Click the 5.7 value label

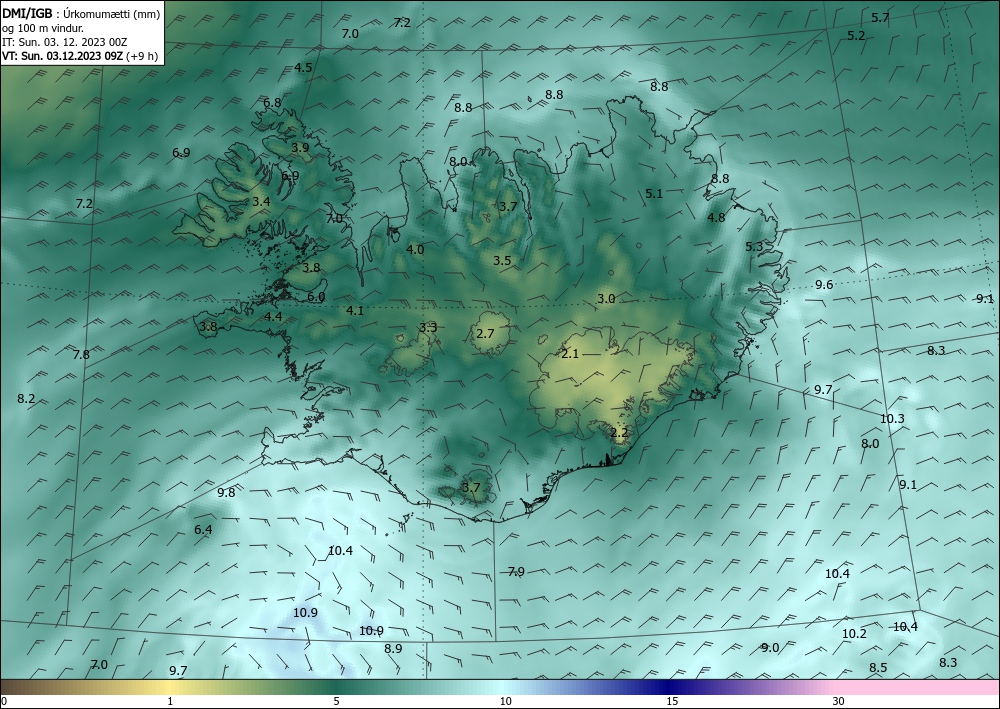pyautogui.click(x=880, y=18)
